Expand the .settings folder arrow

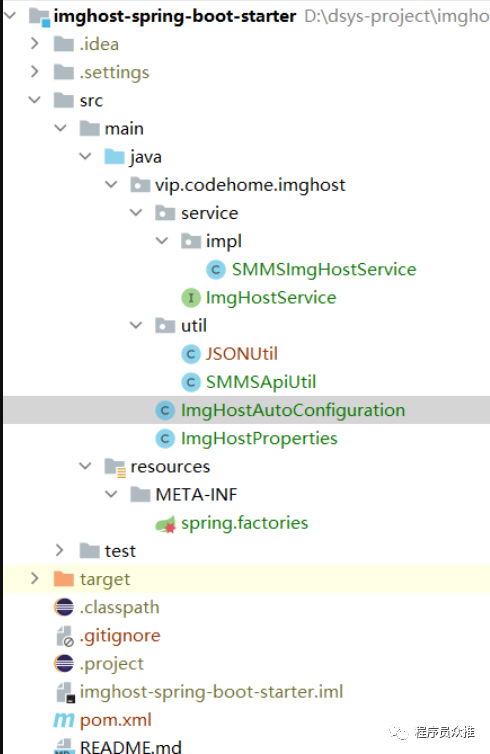pos(35,72)
